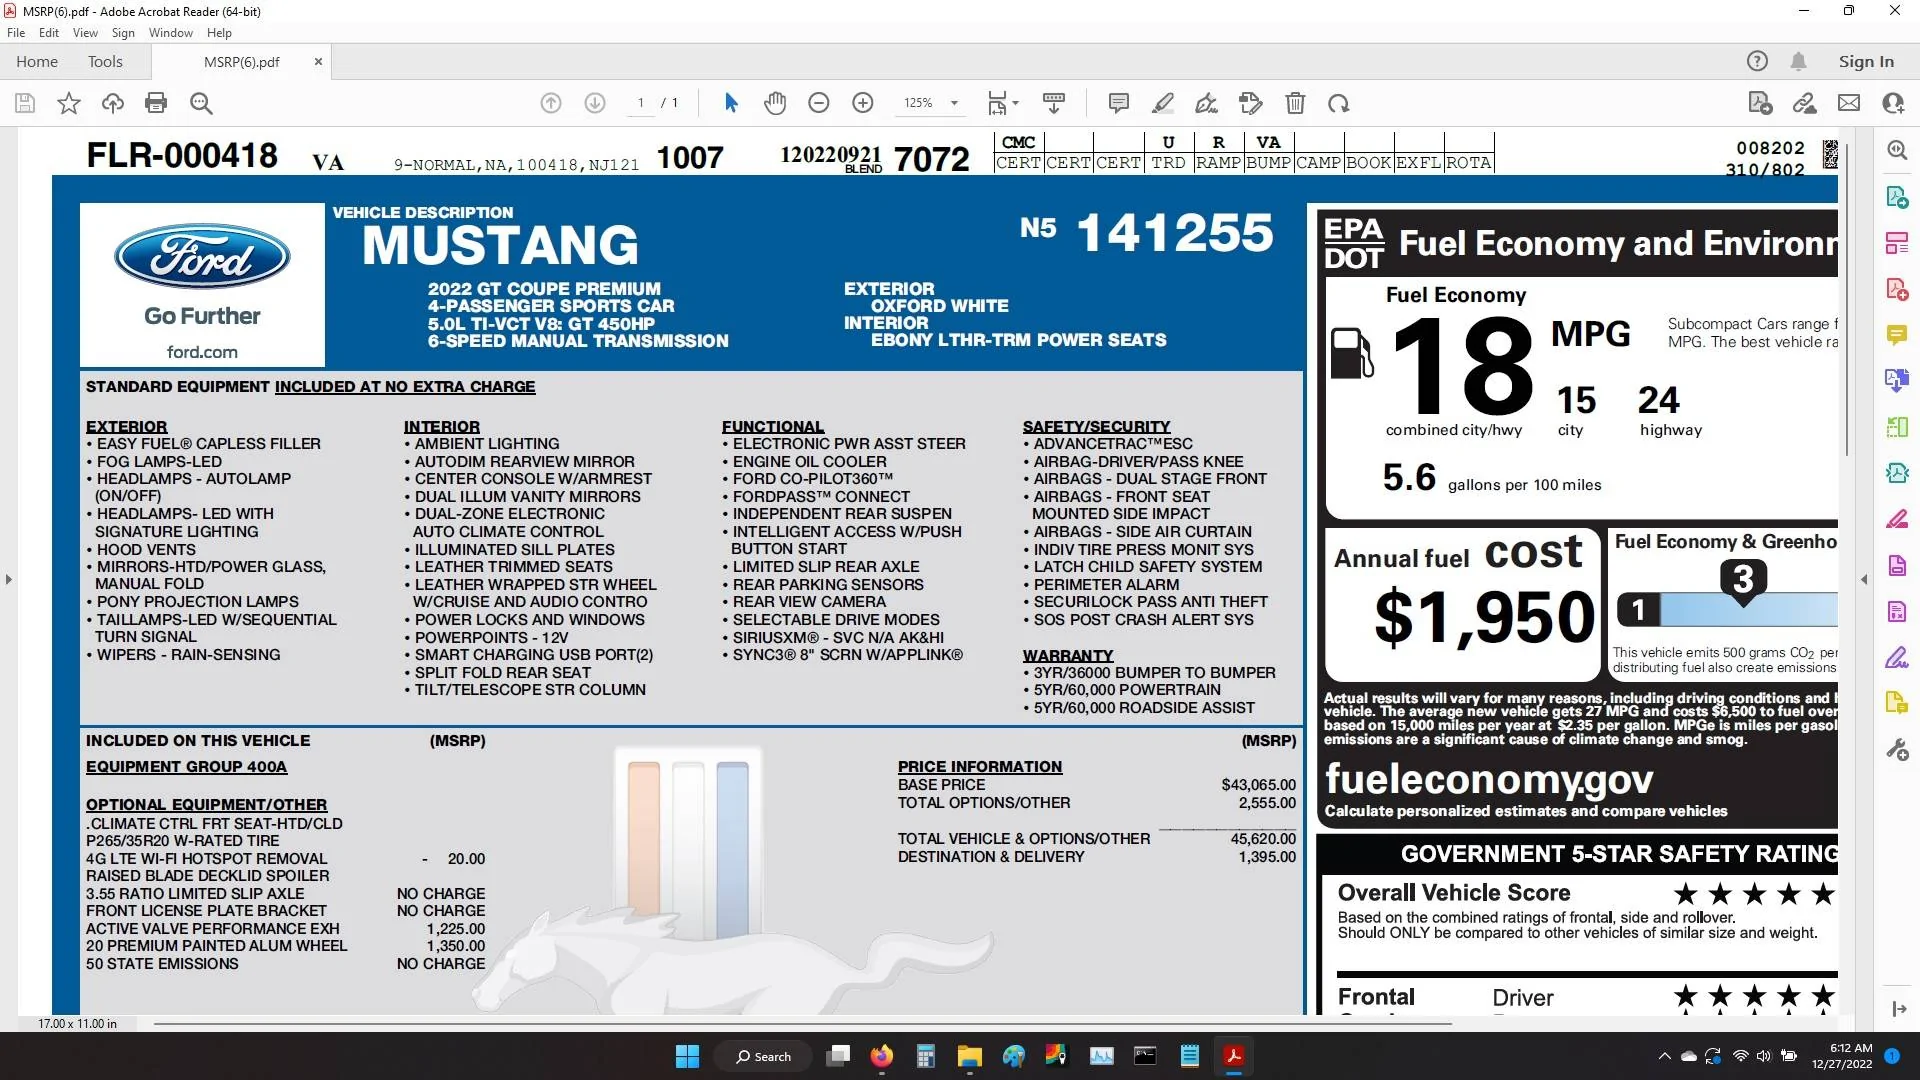Open the Edit menu
Viewport: 1920px width, 1080px height.
tap(49, 33)
